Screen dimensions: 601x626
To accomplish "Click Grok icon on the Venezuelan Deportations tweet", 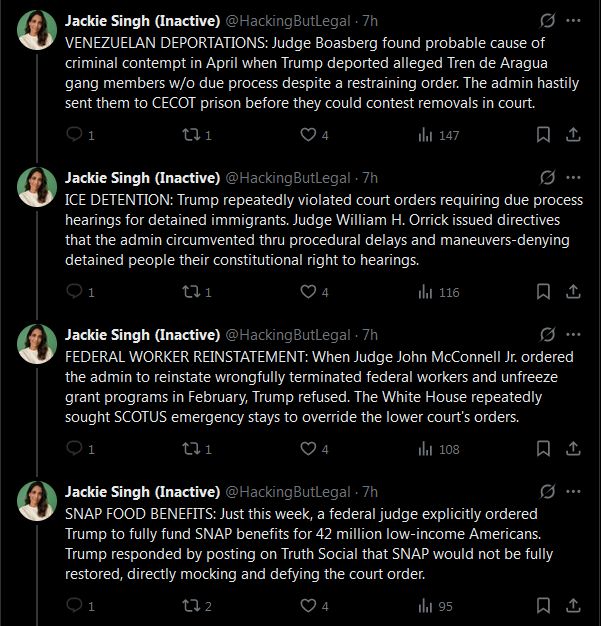I will click(x=546, y=20).
